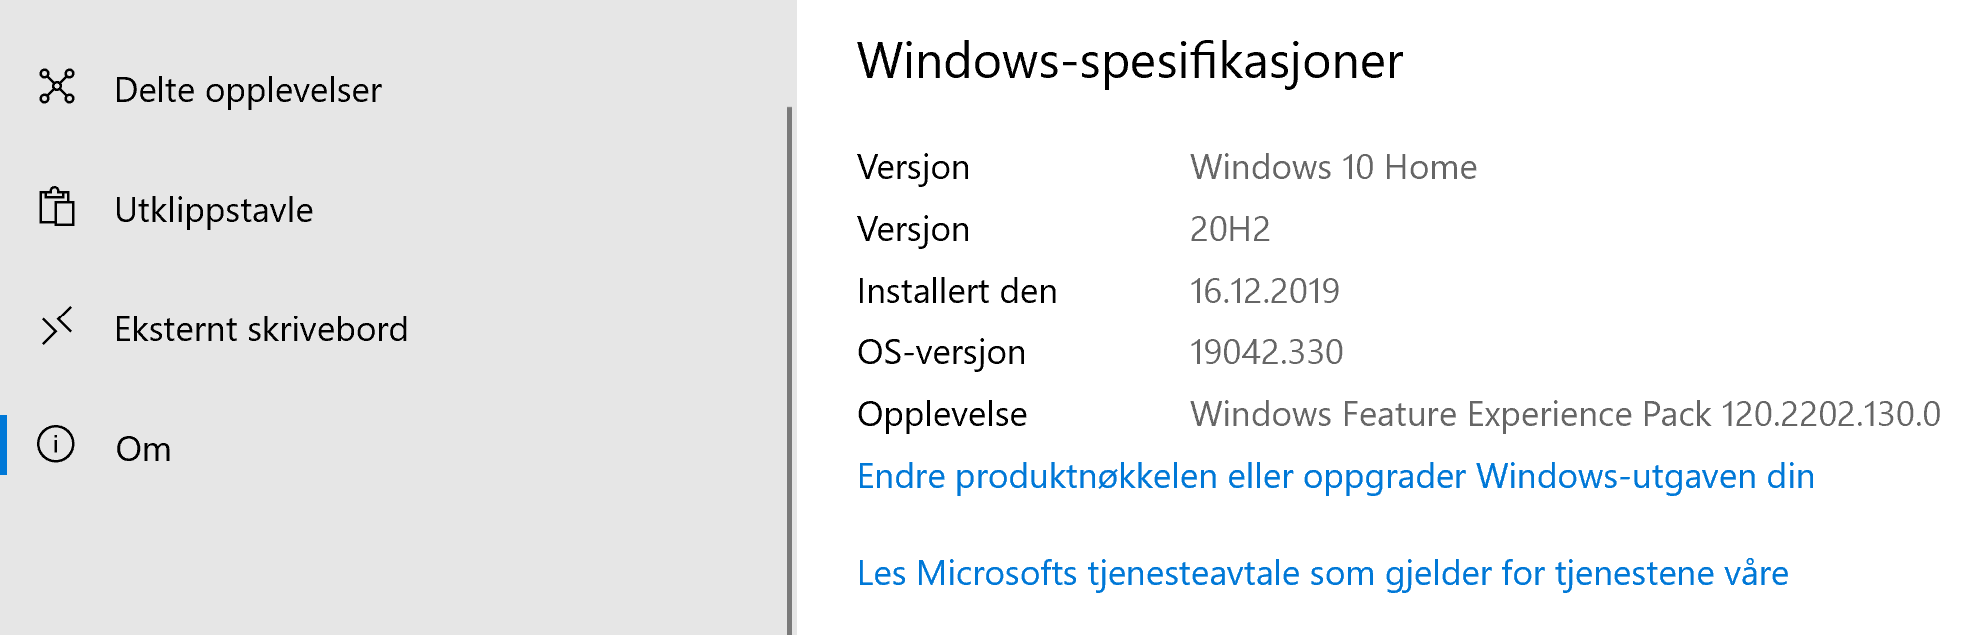Select Utklippstavle in the sidebar
Viewport: 1987px width, 635px height.
coord(214,210)
